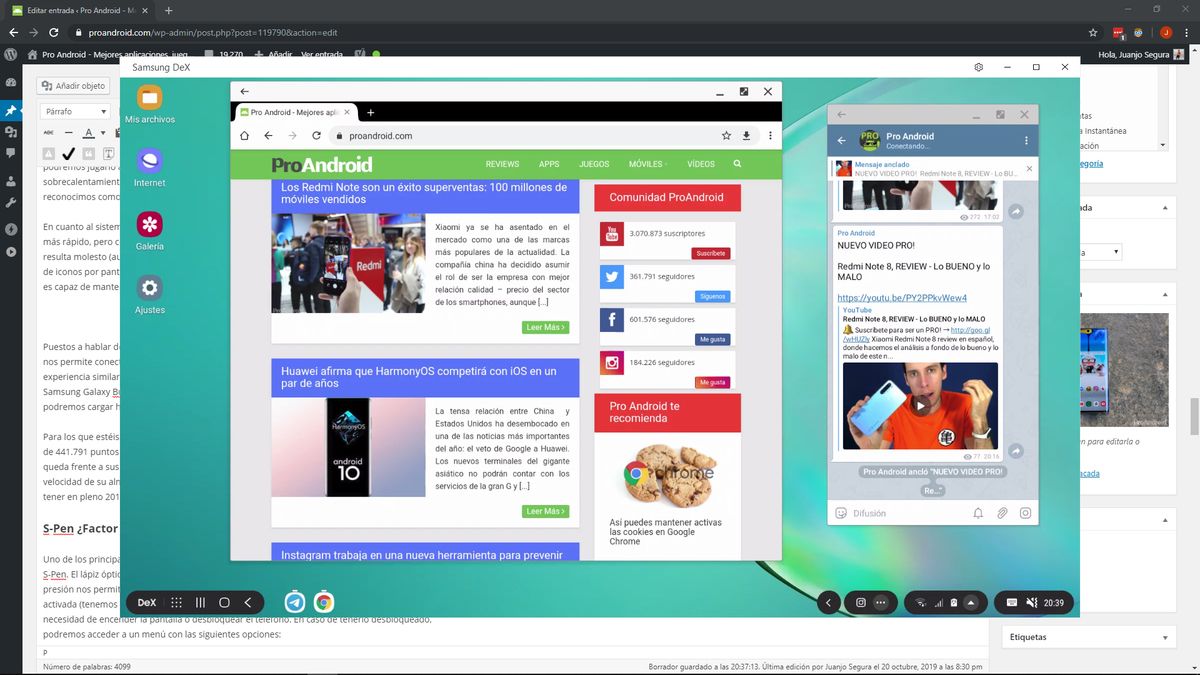Open the HarmonyOS article thumbnail

tap(348, 447)
